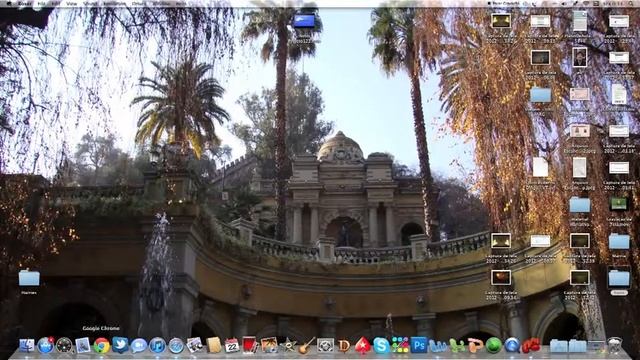Viewport: 640px width, 360px height.
Task: Launch iTunes from the Dock
Action: tap(158, 346)
